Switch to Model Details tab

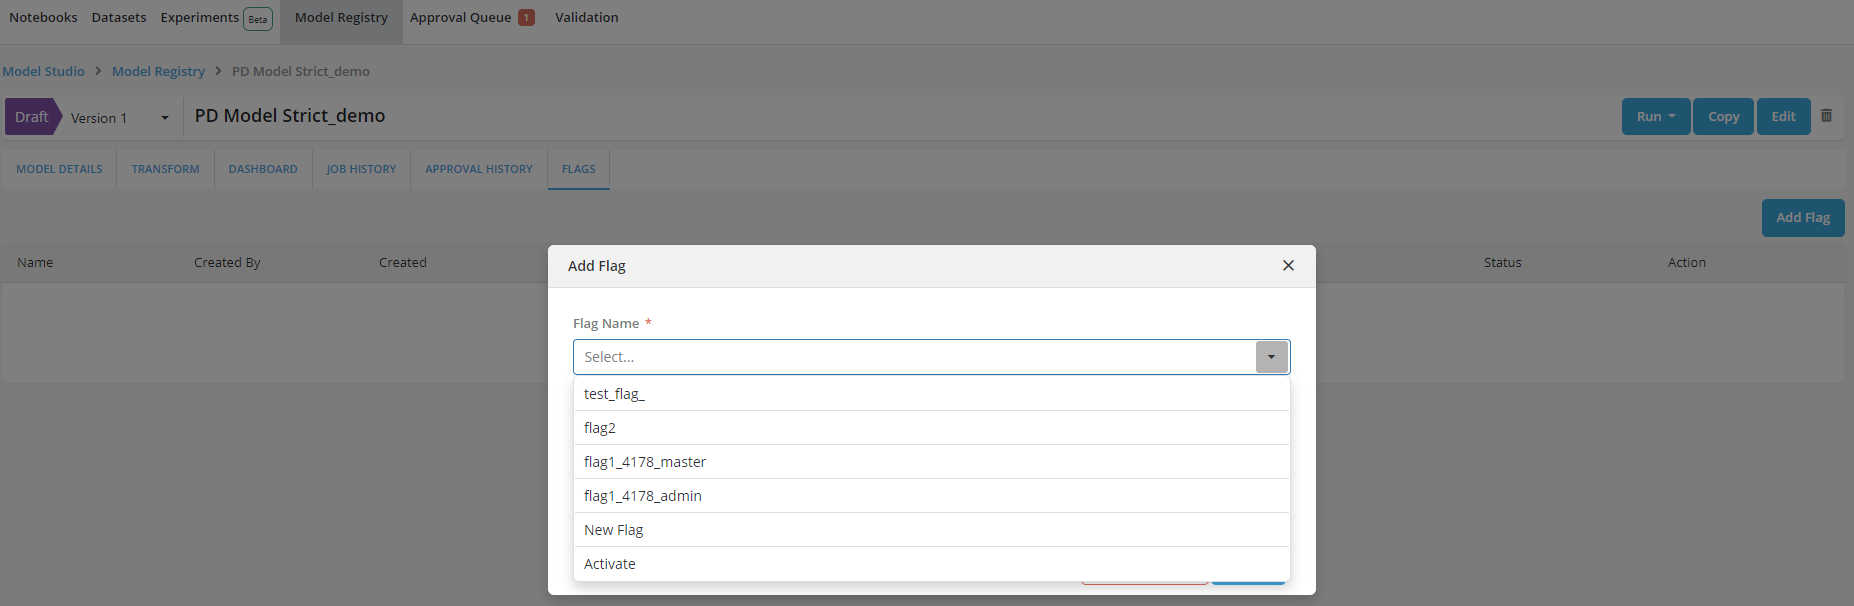(x=59, y=169)
